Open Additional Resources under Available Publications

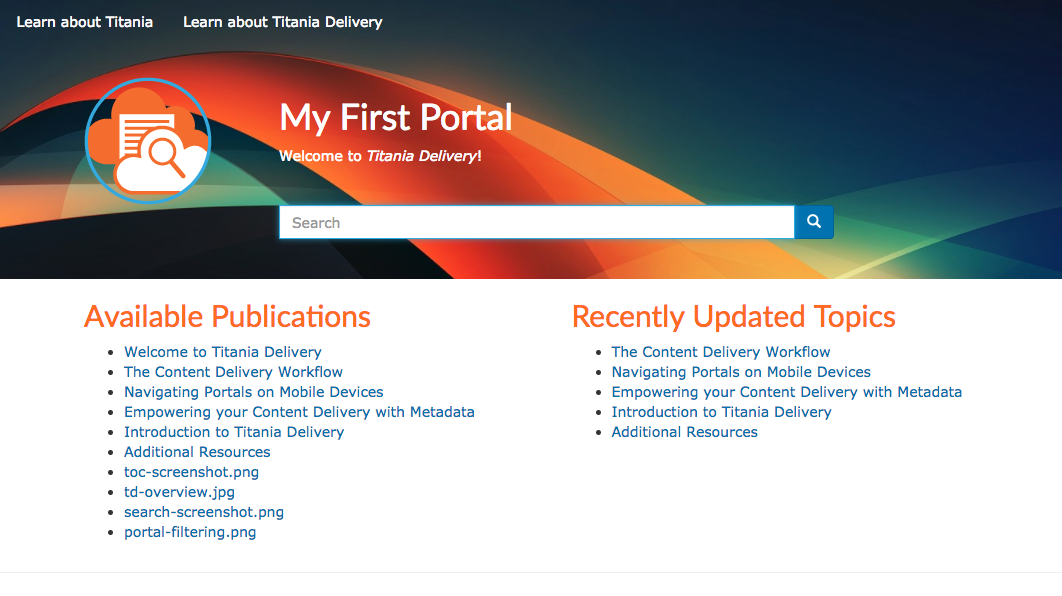[x=197, y=452]
